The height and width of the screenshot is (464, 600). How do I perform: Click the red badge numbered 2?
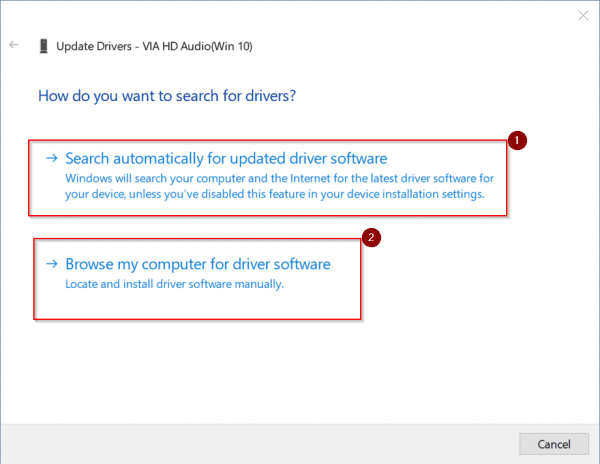click(370, 239)
